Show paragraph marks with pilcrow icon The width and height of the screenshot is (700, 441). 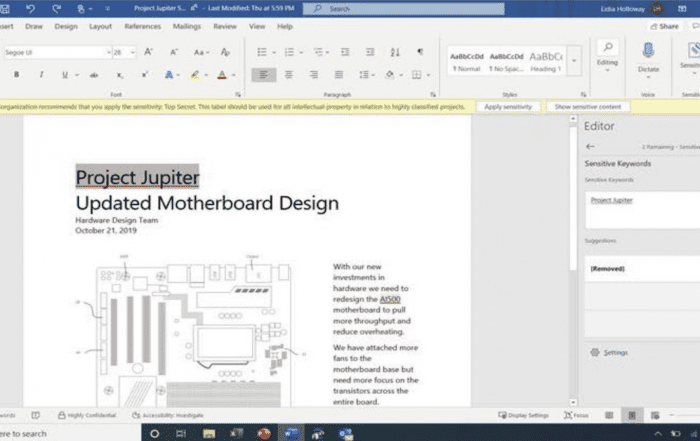(x=420, y=52)
